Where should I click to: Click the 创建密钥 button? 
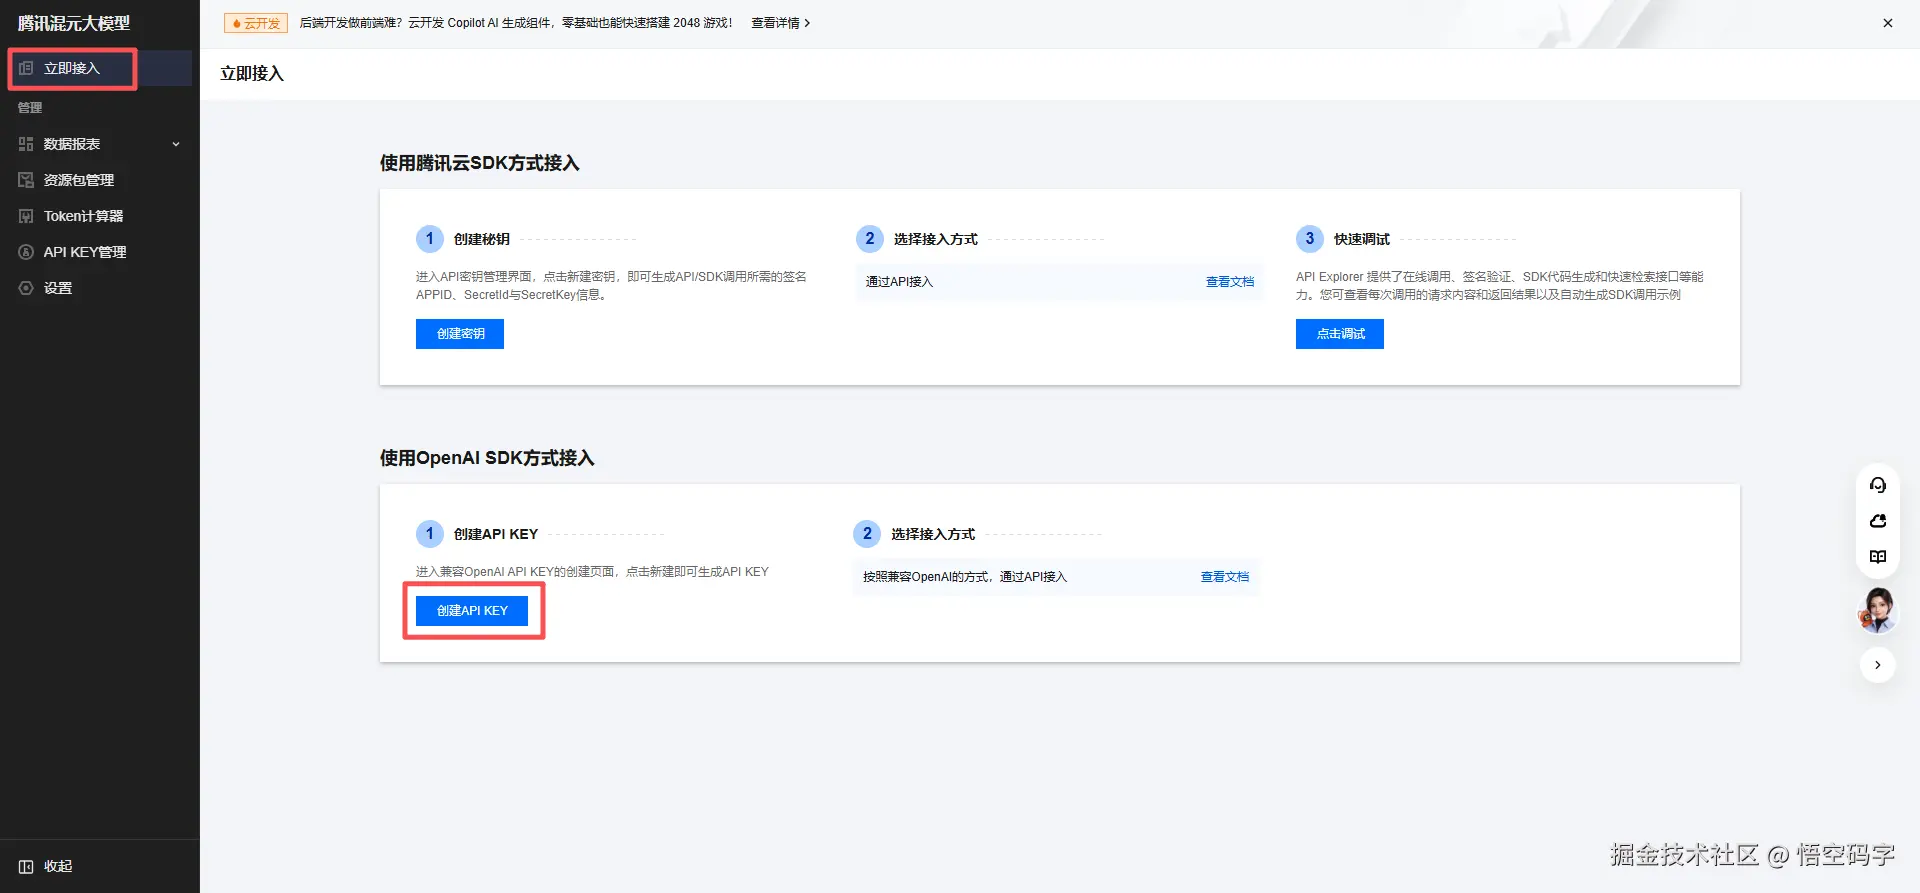pyautogui.click(x=460, y=334)
